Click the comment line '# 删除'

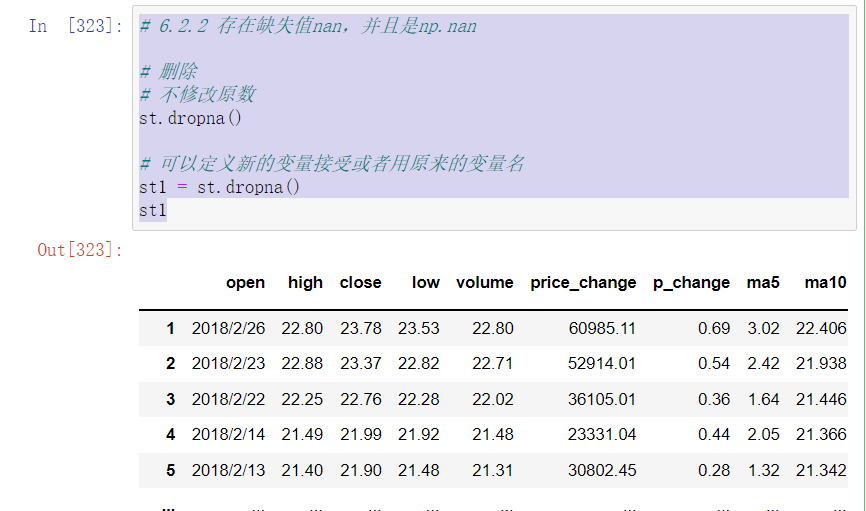point(168,71)
